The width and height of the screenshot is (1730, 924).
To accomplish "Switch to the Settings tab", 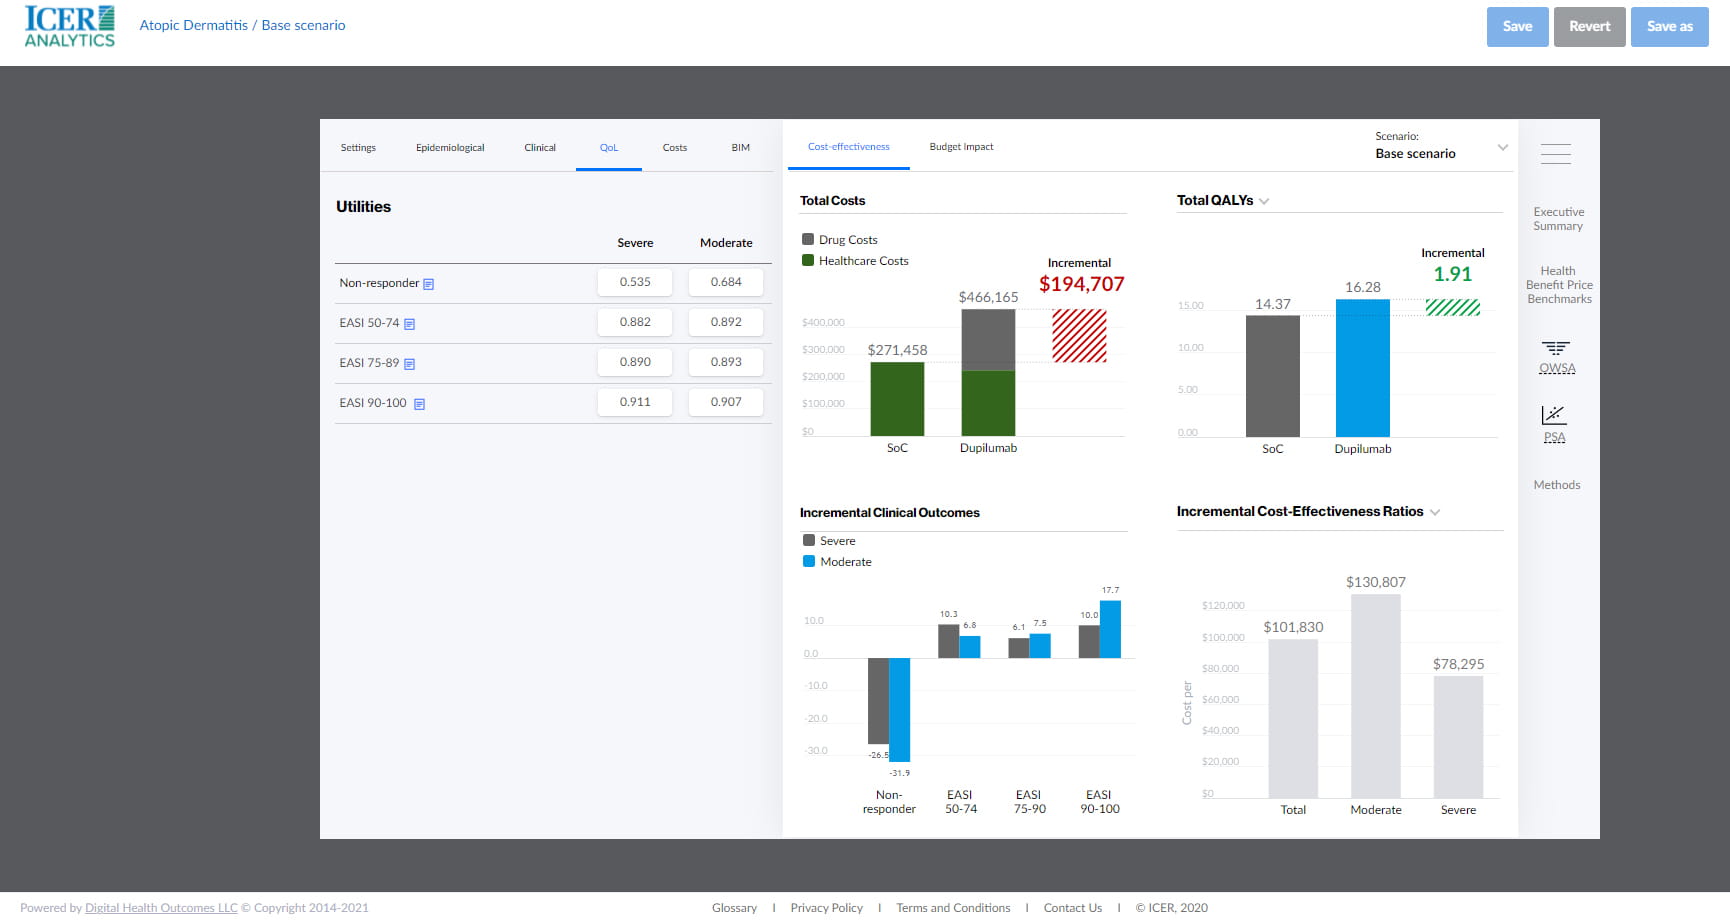I will 358,148.
